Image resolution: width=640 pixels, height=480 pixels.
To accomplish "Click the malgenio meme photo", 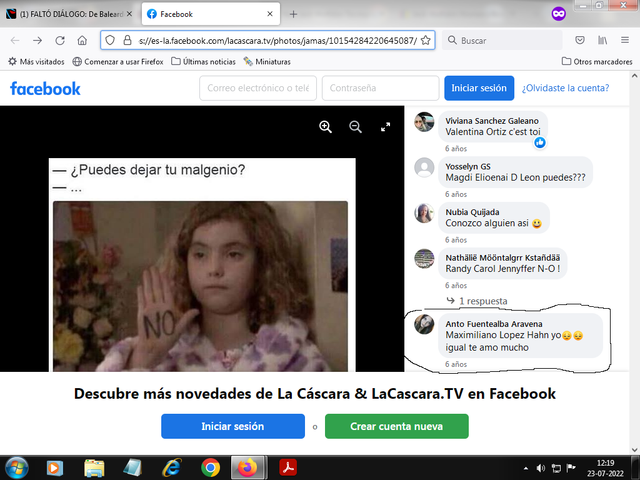I will click(x=200, y=286).
